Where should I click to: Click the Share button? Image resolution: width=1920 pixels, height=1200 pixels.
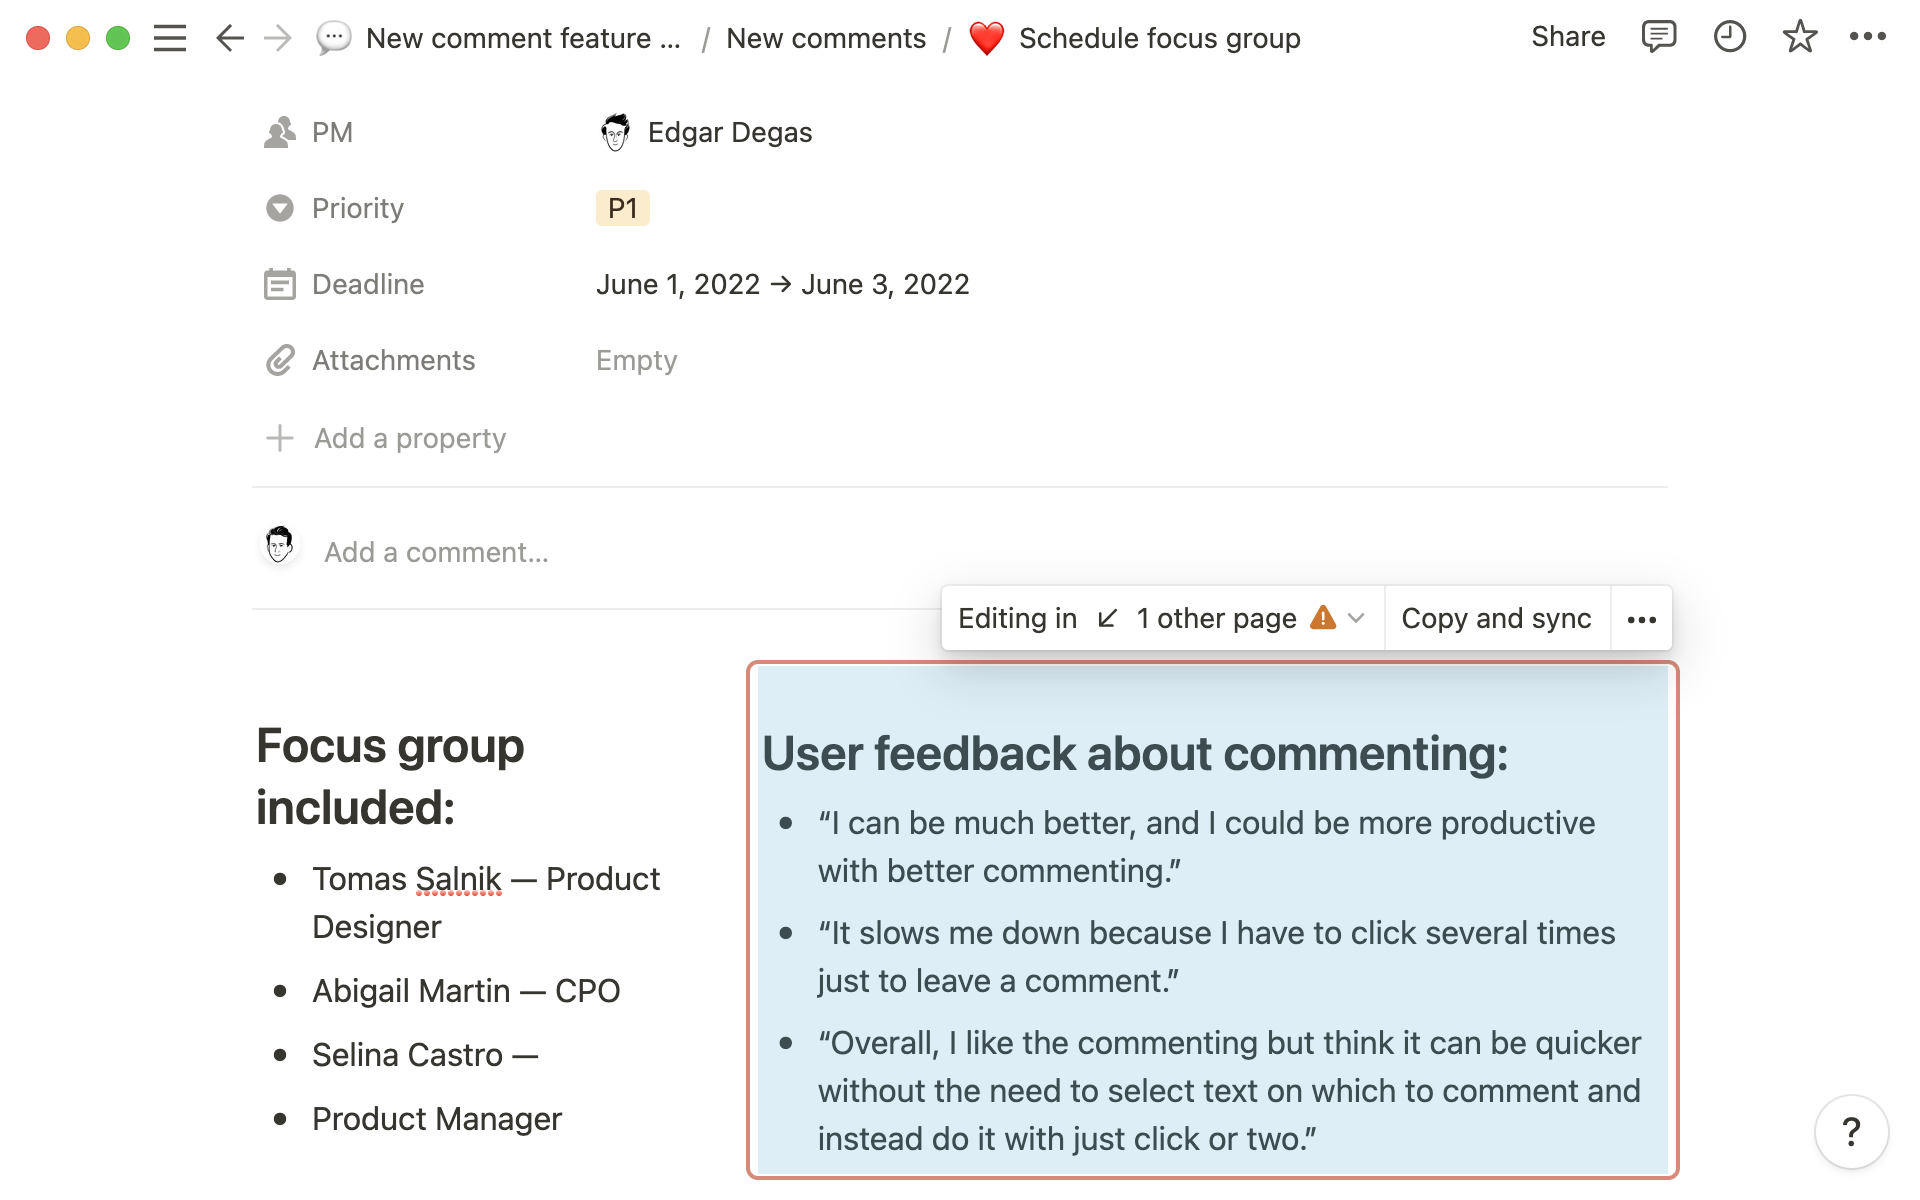coord(1567,37)
